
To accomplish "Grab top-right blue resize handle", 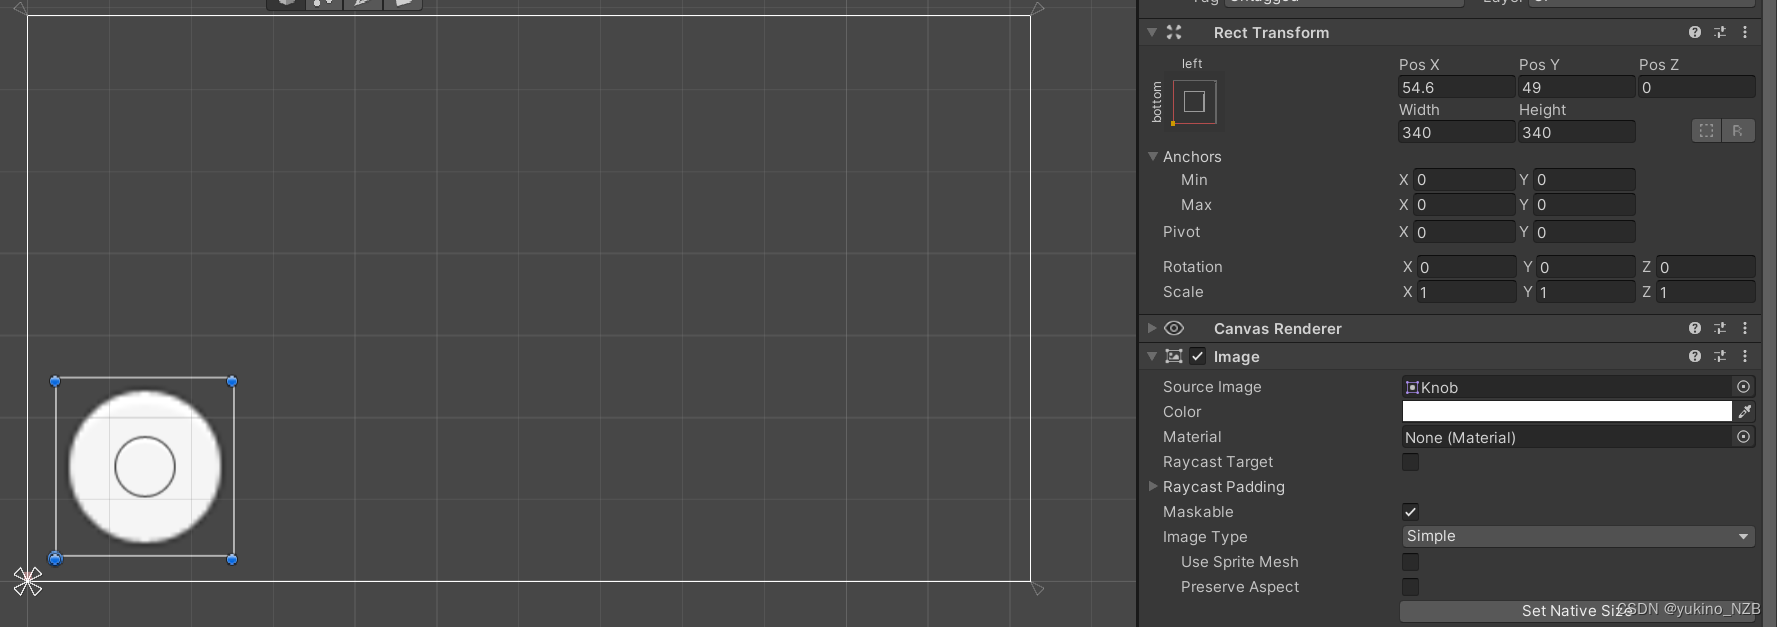I will pos(232,381).
